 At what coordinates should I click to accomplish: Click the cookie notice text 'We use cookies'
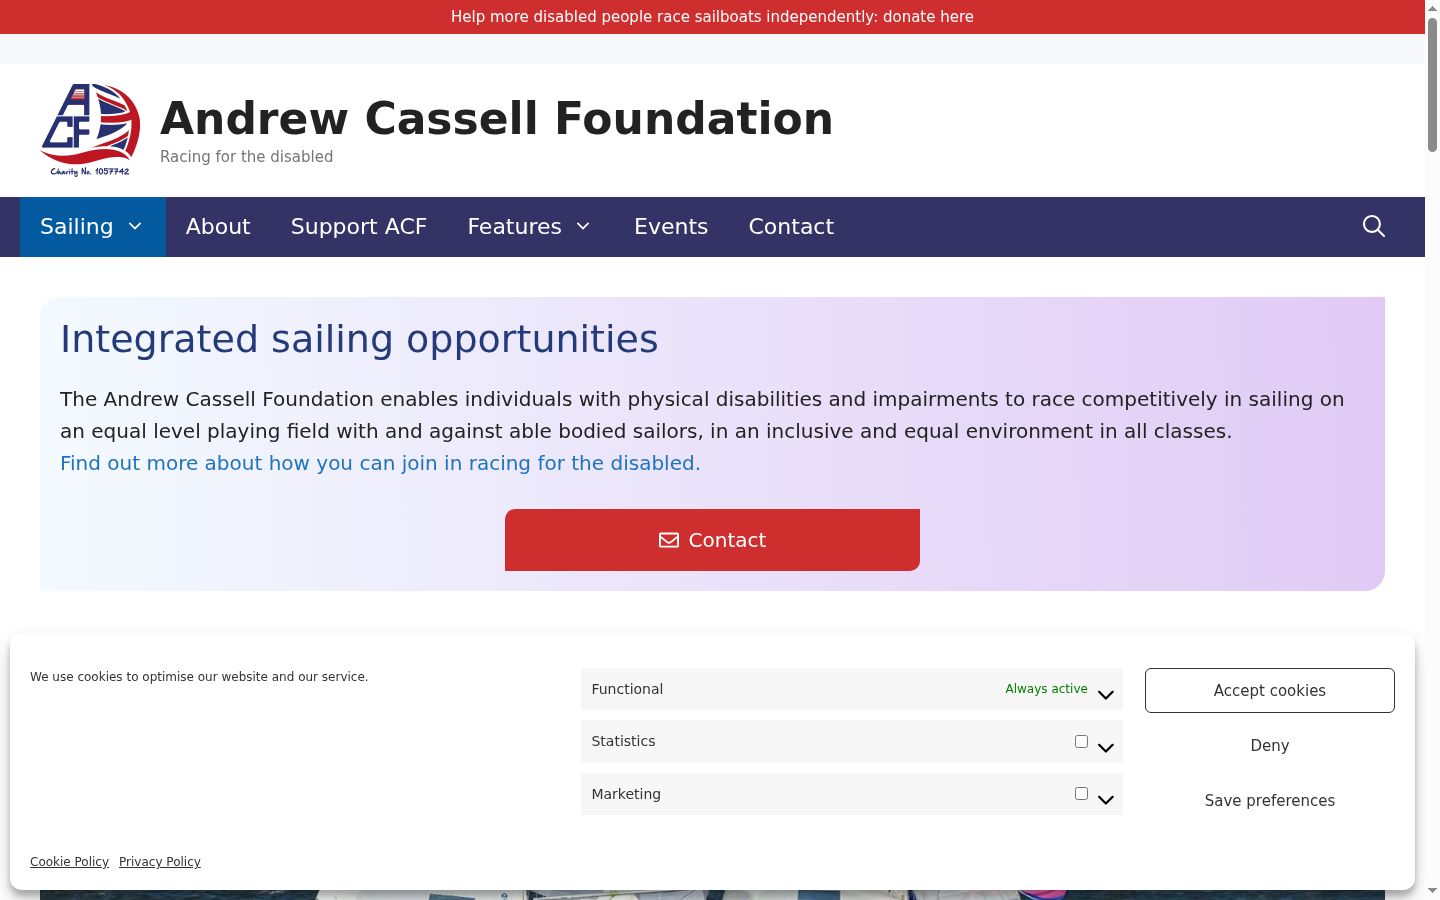[199, 677]
